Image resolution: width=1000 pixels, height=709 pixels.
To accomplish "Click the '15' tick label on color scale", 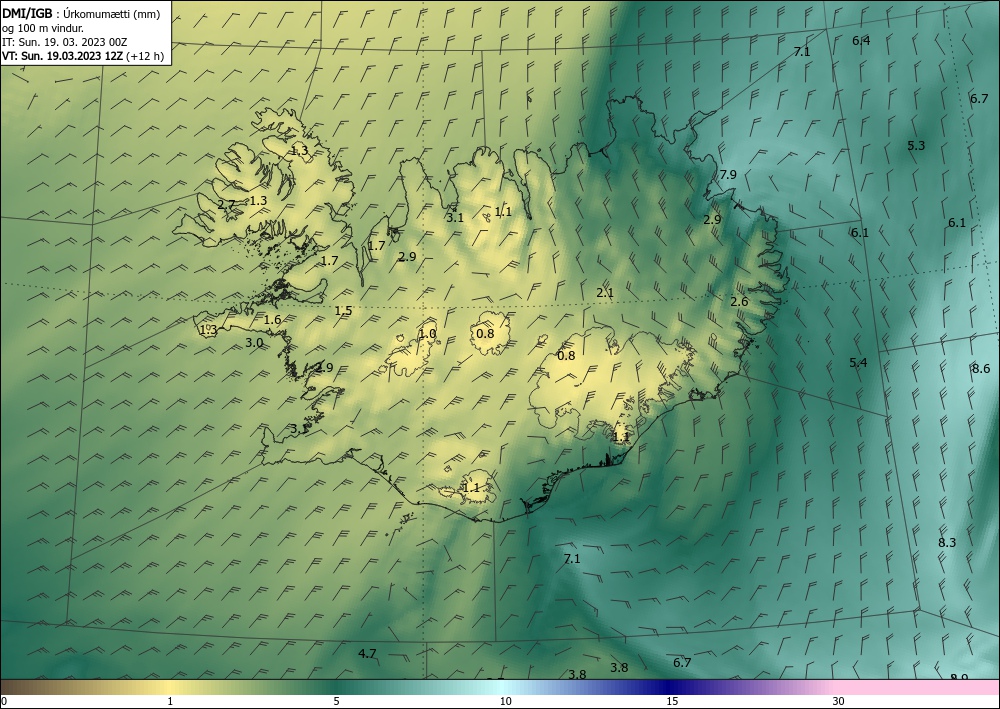I will [672, 701].
